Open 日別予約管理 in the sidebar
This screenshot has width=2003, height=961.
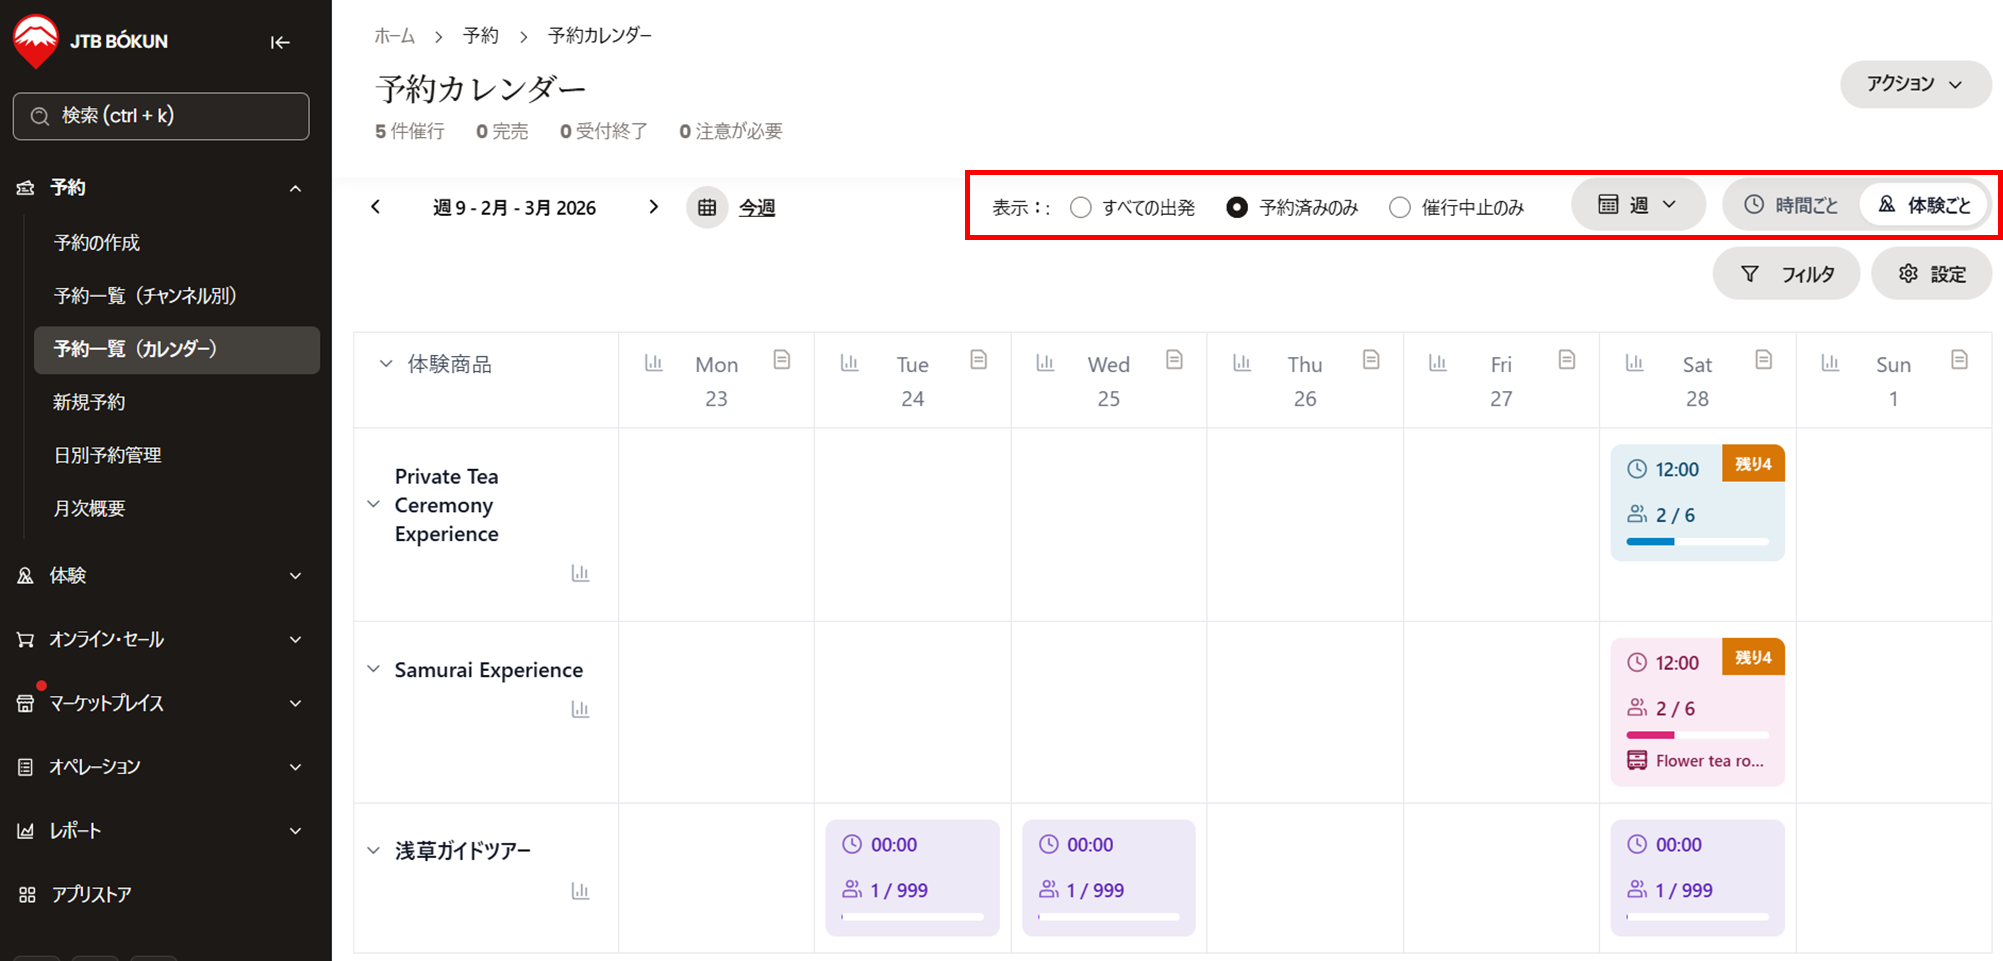click(107, 455)
